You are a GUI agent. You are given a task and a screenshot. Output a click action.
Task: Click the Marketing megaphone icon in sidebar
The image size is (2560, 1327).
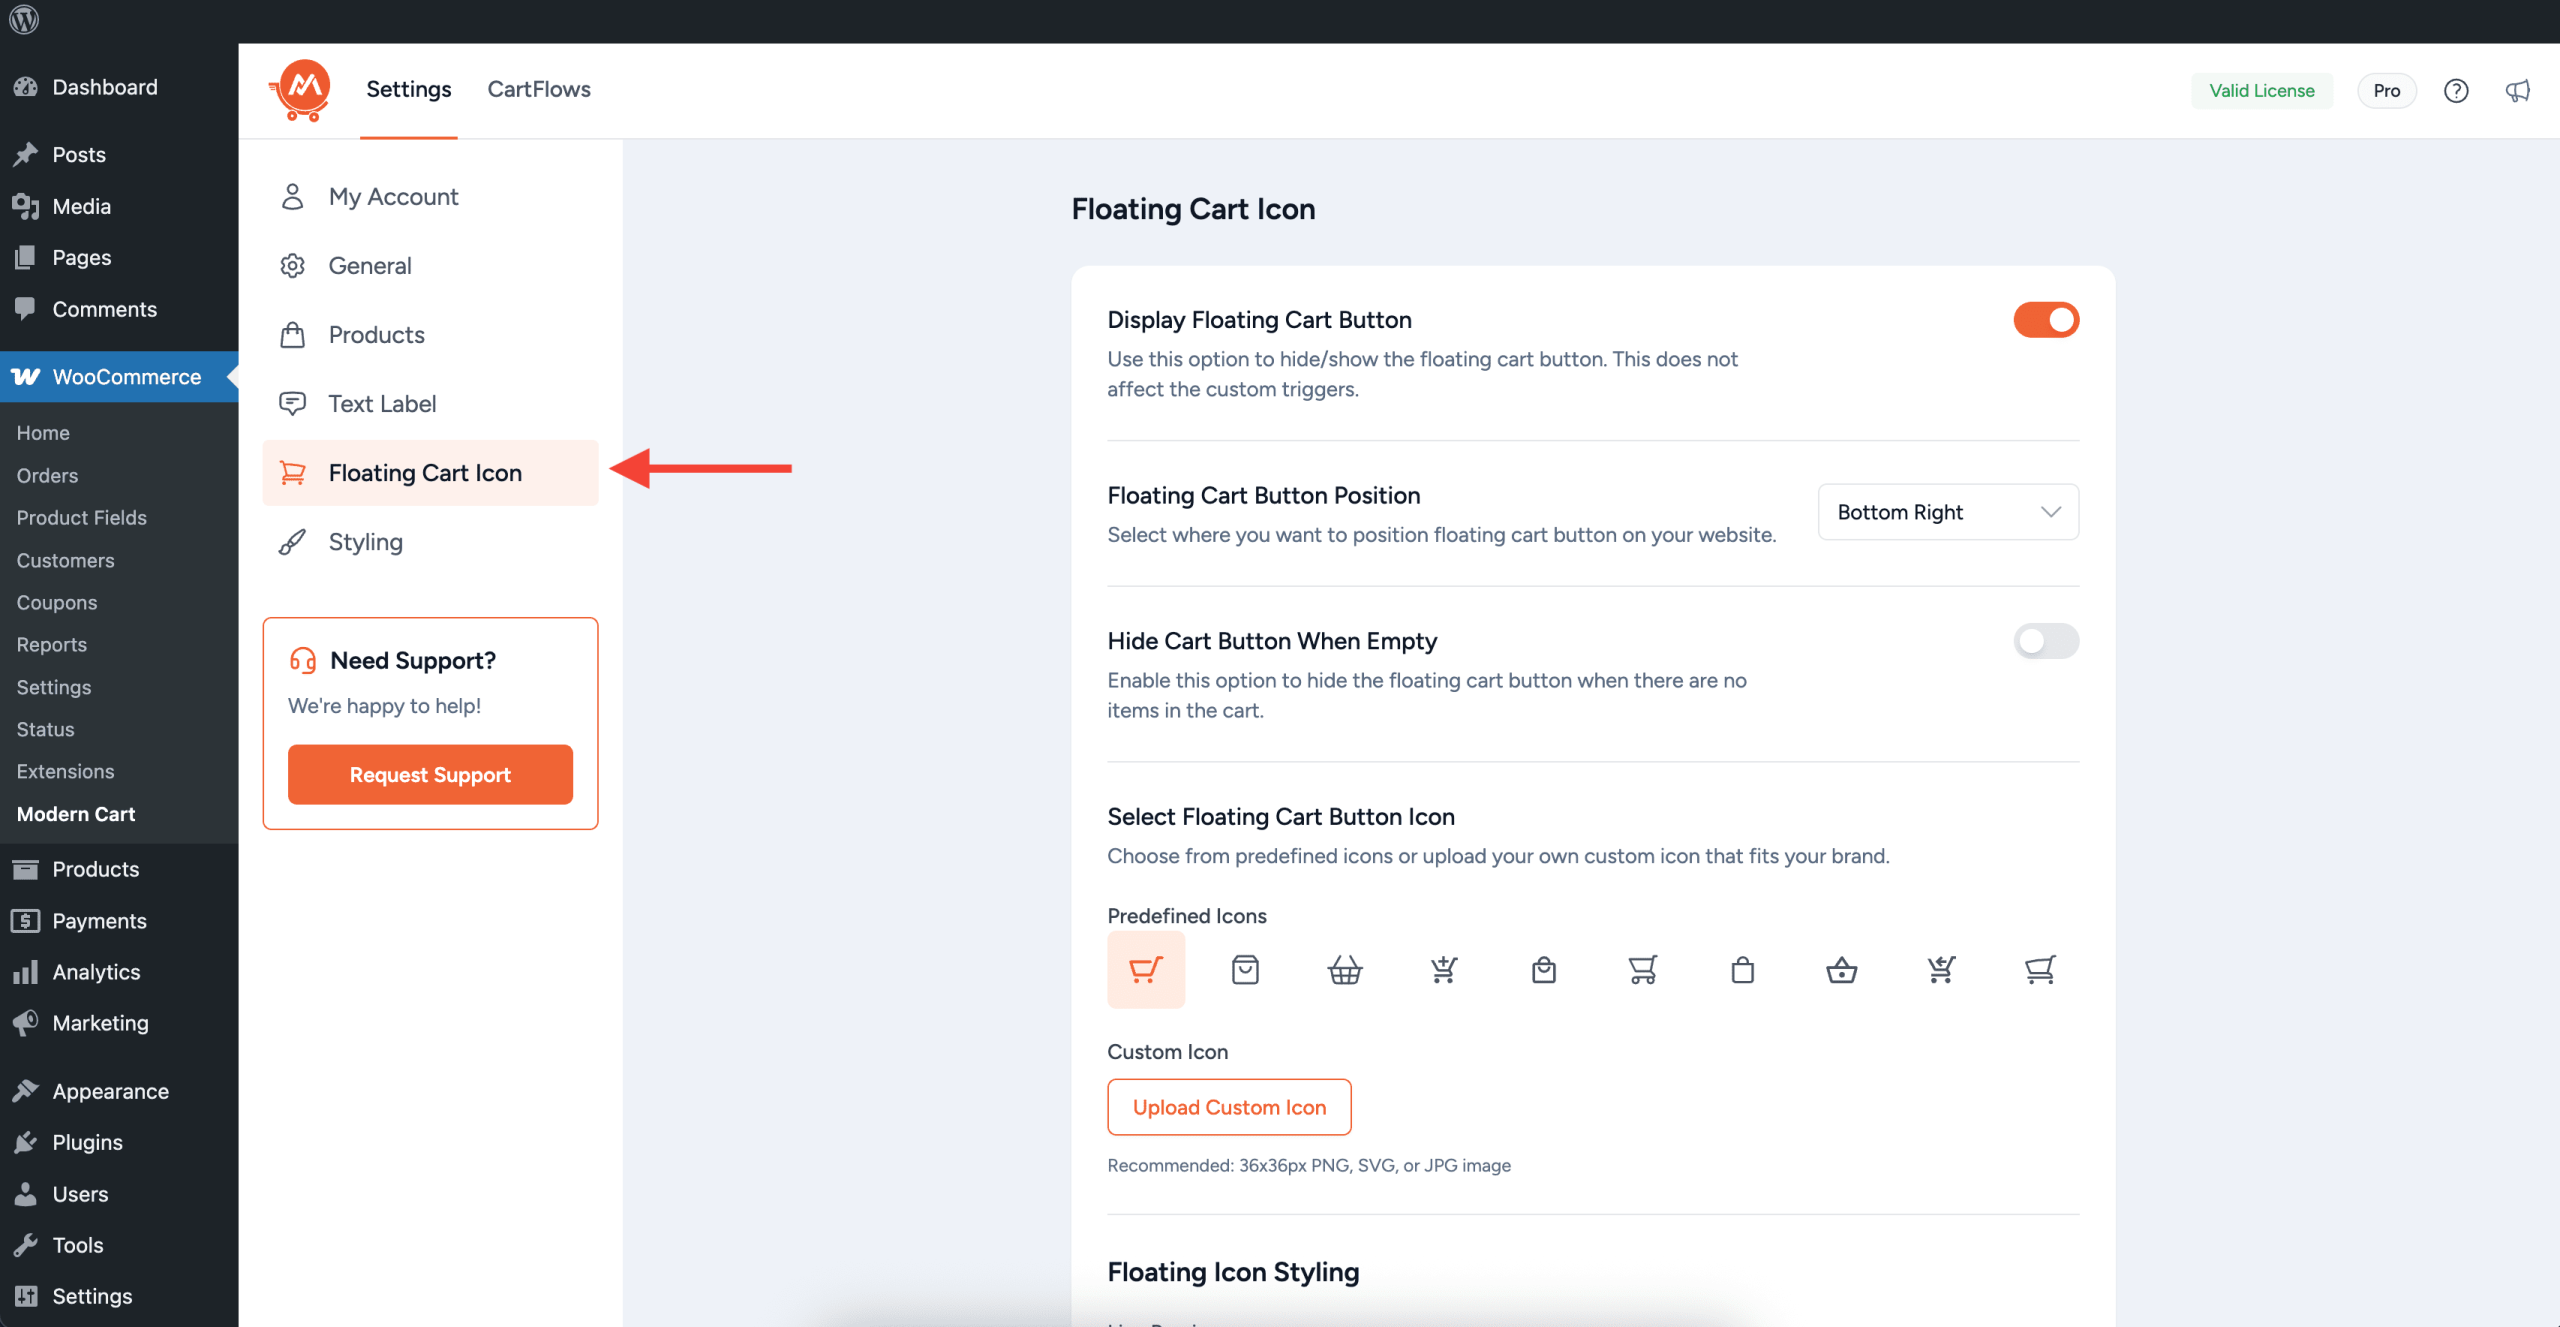[26, 1023]
